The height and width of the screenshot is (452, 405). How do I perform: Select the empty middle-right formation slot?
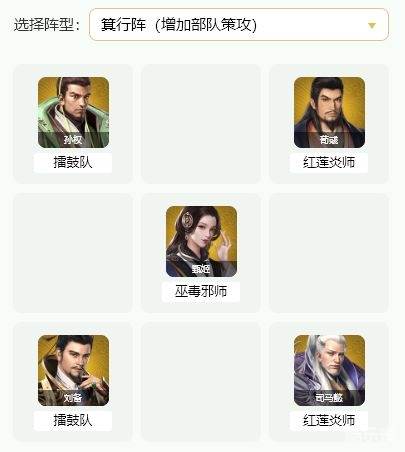click(329, 253)
